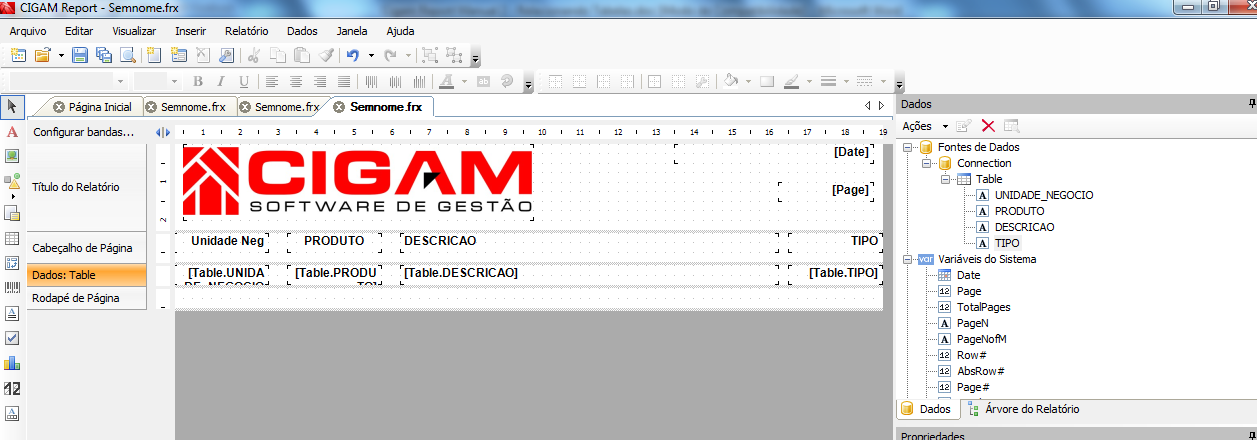The width and height of the screenshot is (1257, 440).
Task: Open the text color dropdown arrow
Action: pos(463,81)
